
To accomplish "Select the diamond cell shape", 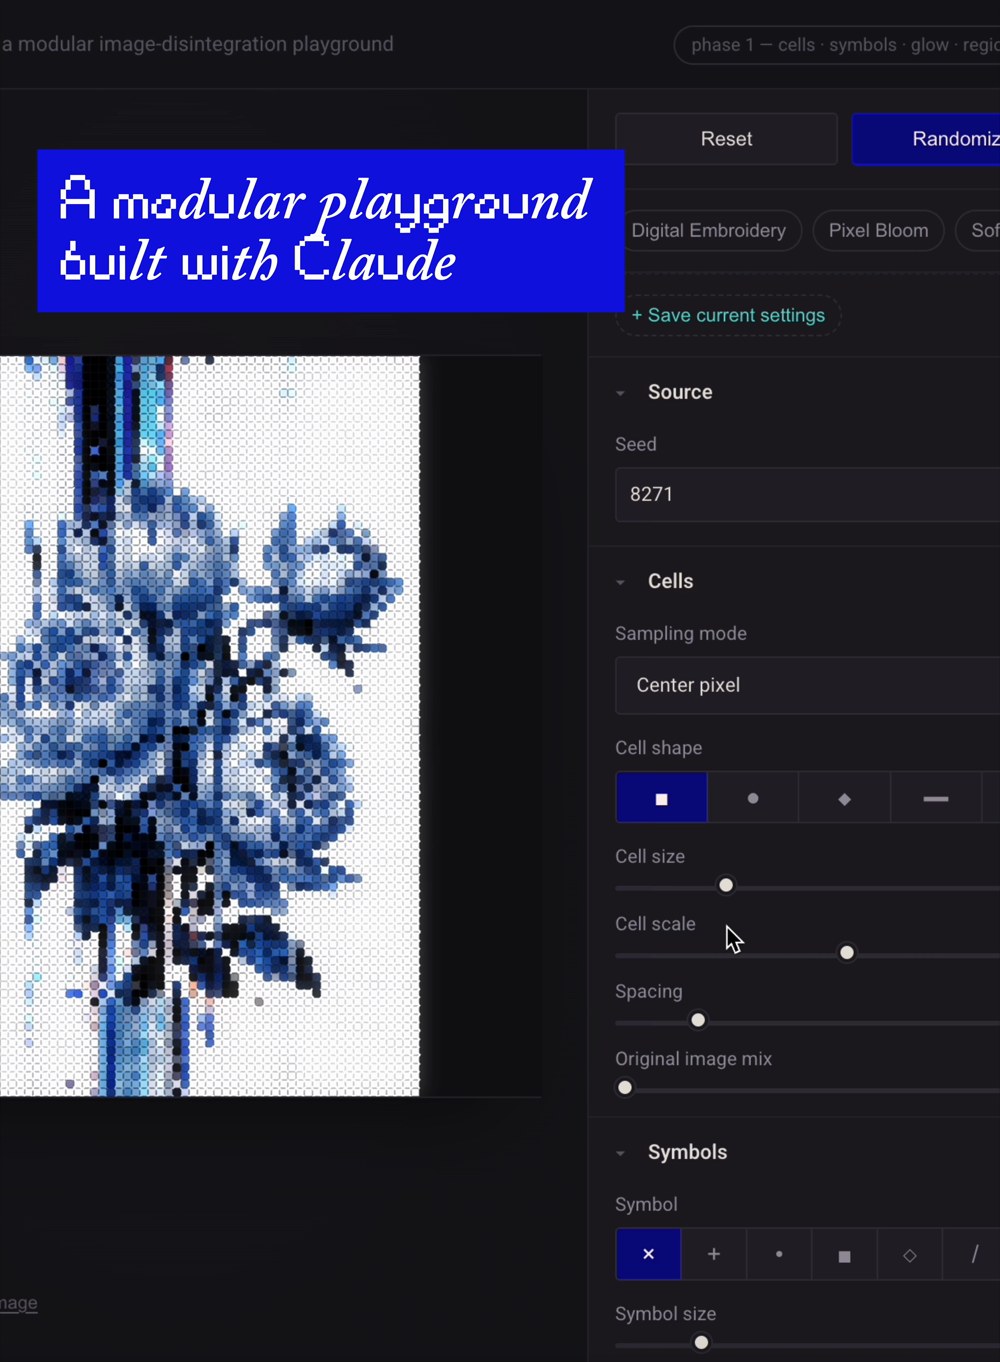I will point(844,798).
